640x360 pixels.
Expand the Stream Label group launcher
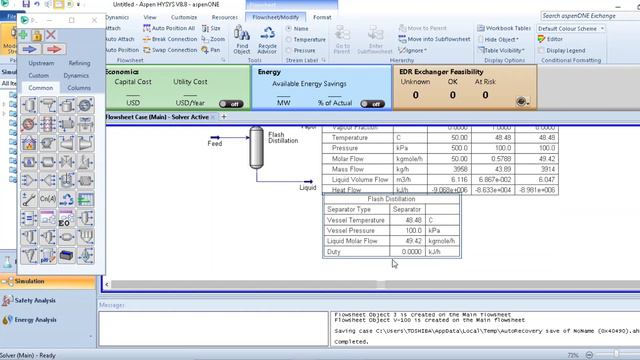coord(324,60)
